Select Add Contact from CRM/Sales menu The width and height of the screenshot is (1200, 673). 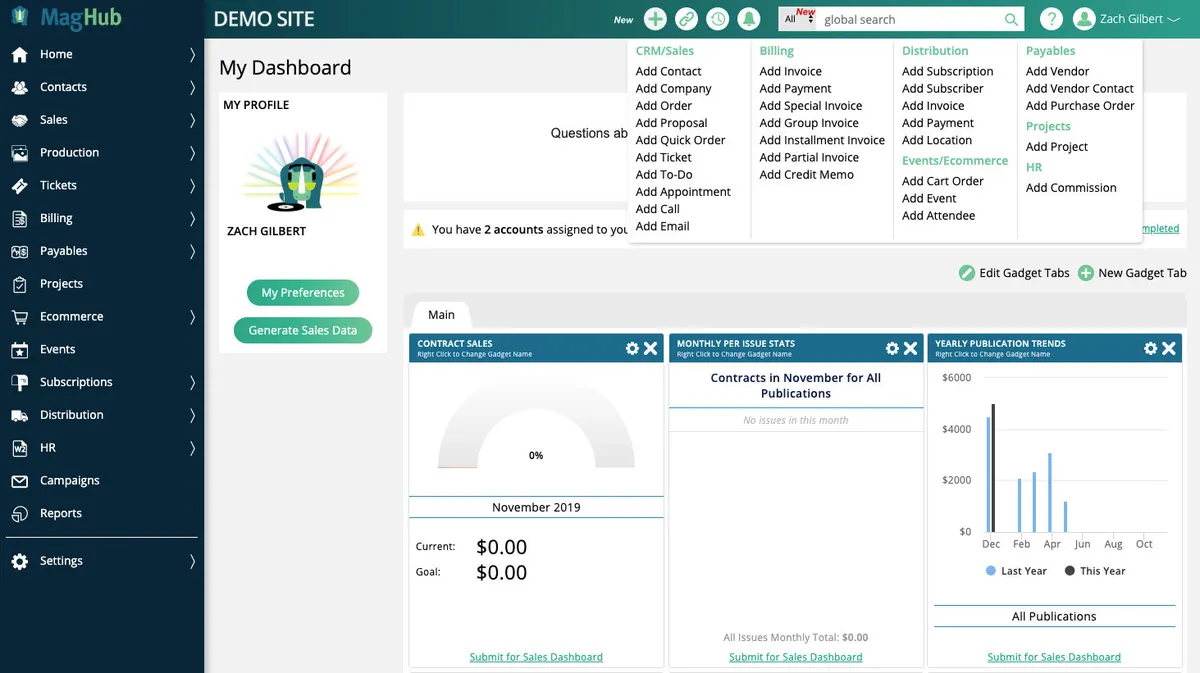(x=668, y=71)
